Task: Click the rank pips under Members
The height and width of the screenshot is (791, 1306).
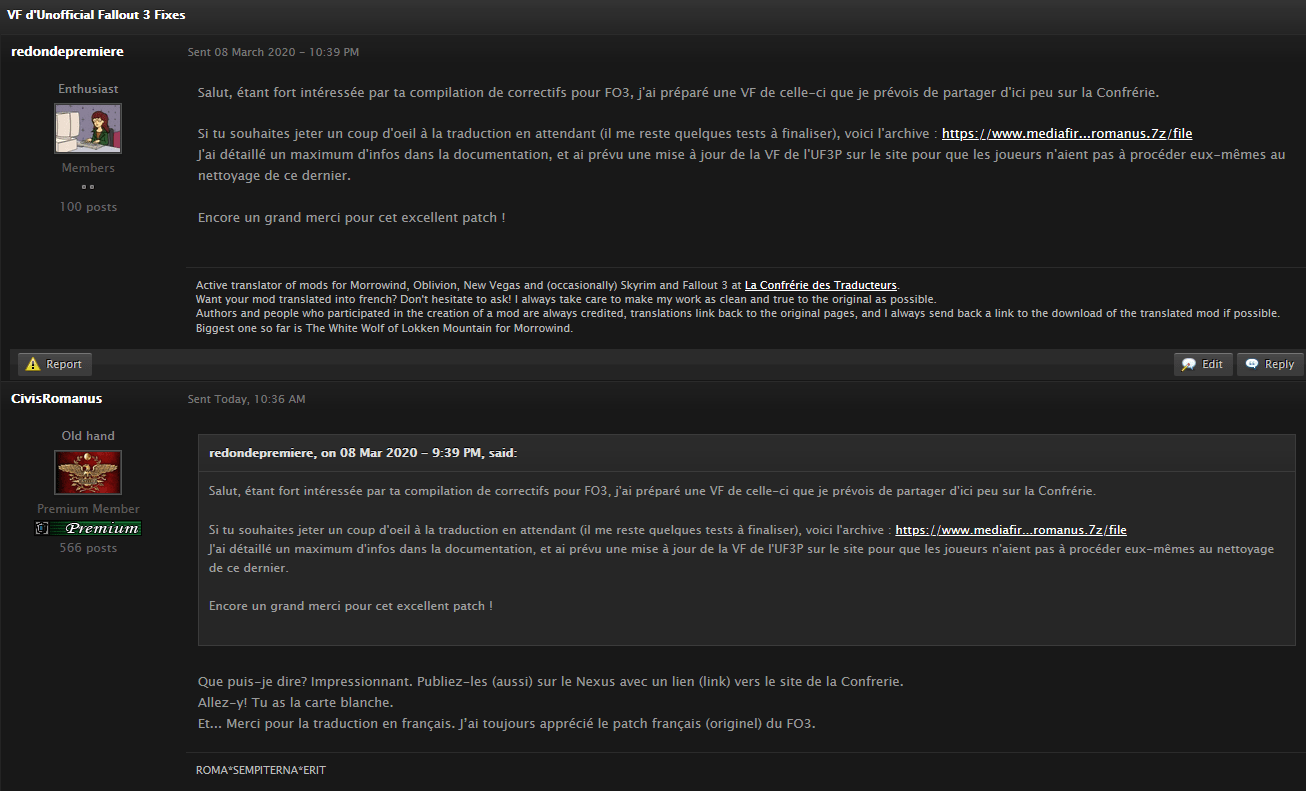Action: (x=88, y=187)
